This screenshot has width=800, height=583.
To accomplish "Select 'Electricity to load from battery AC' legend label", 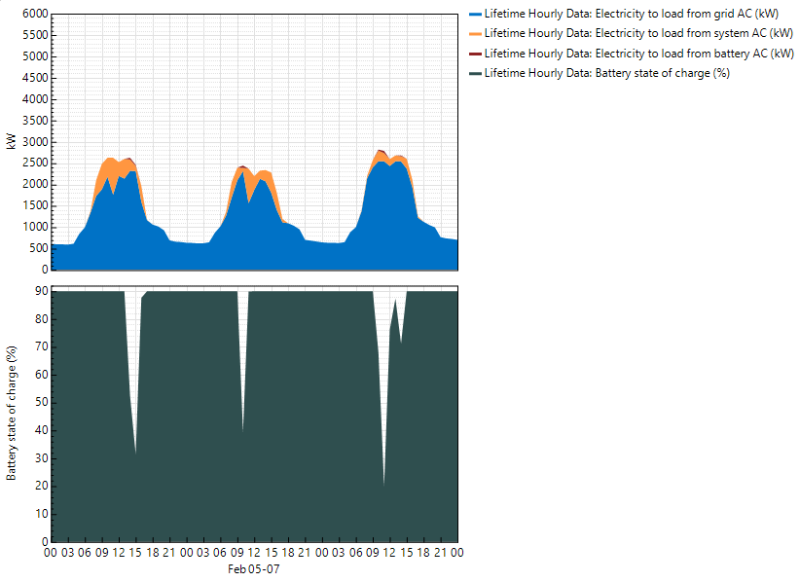I will tap(639, 53).
